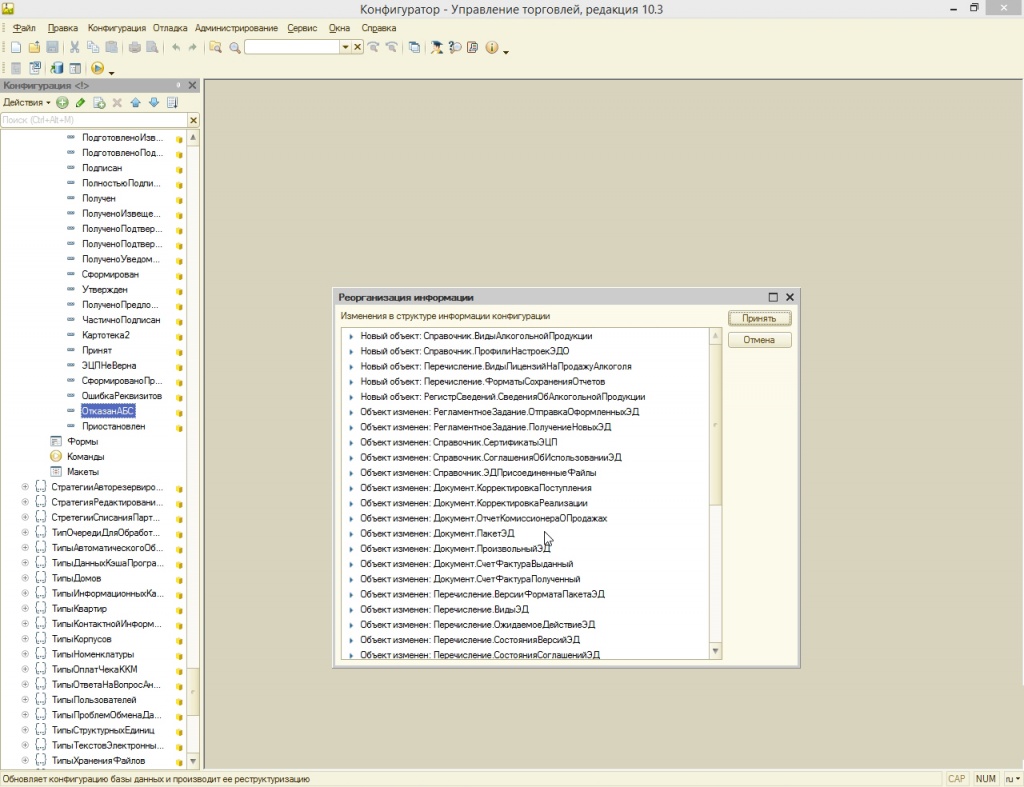Click the yellow info Help icon
This screenshot has width=1024, height=787.
pyautogui.click(x=491, y=47)
